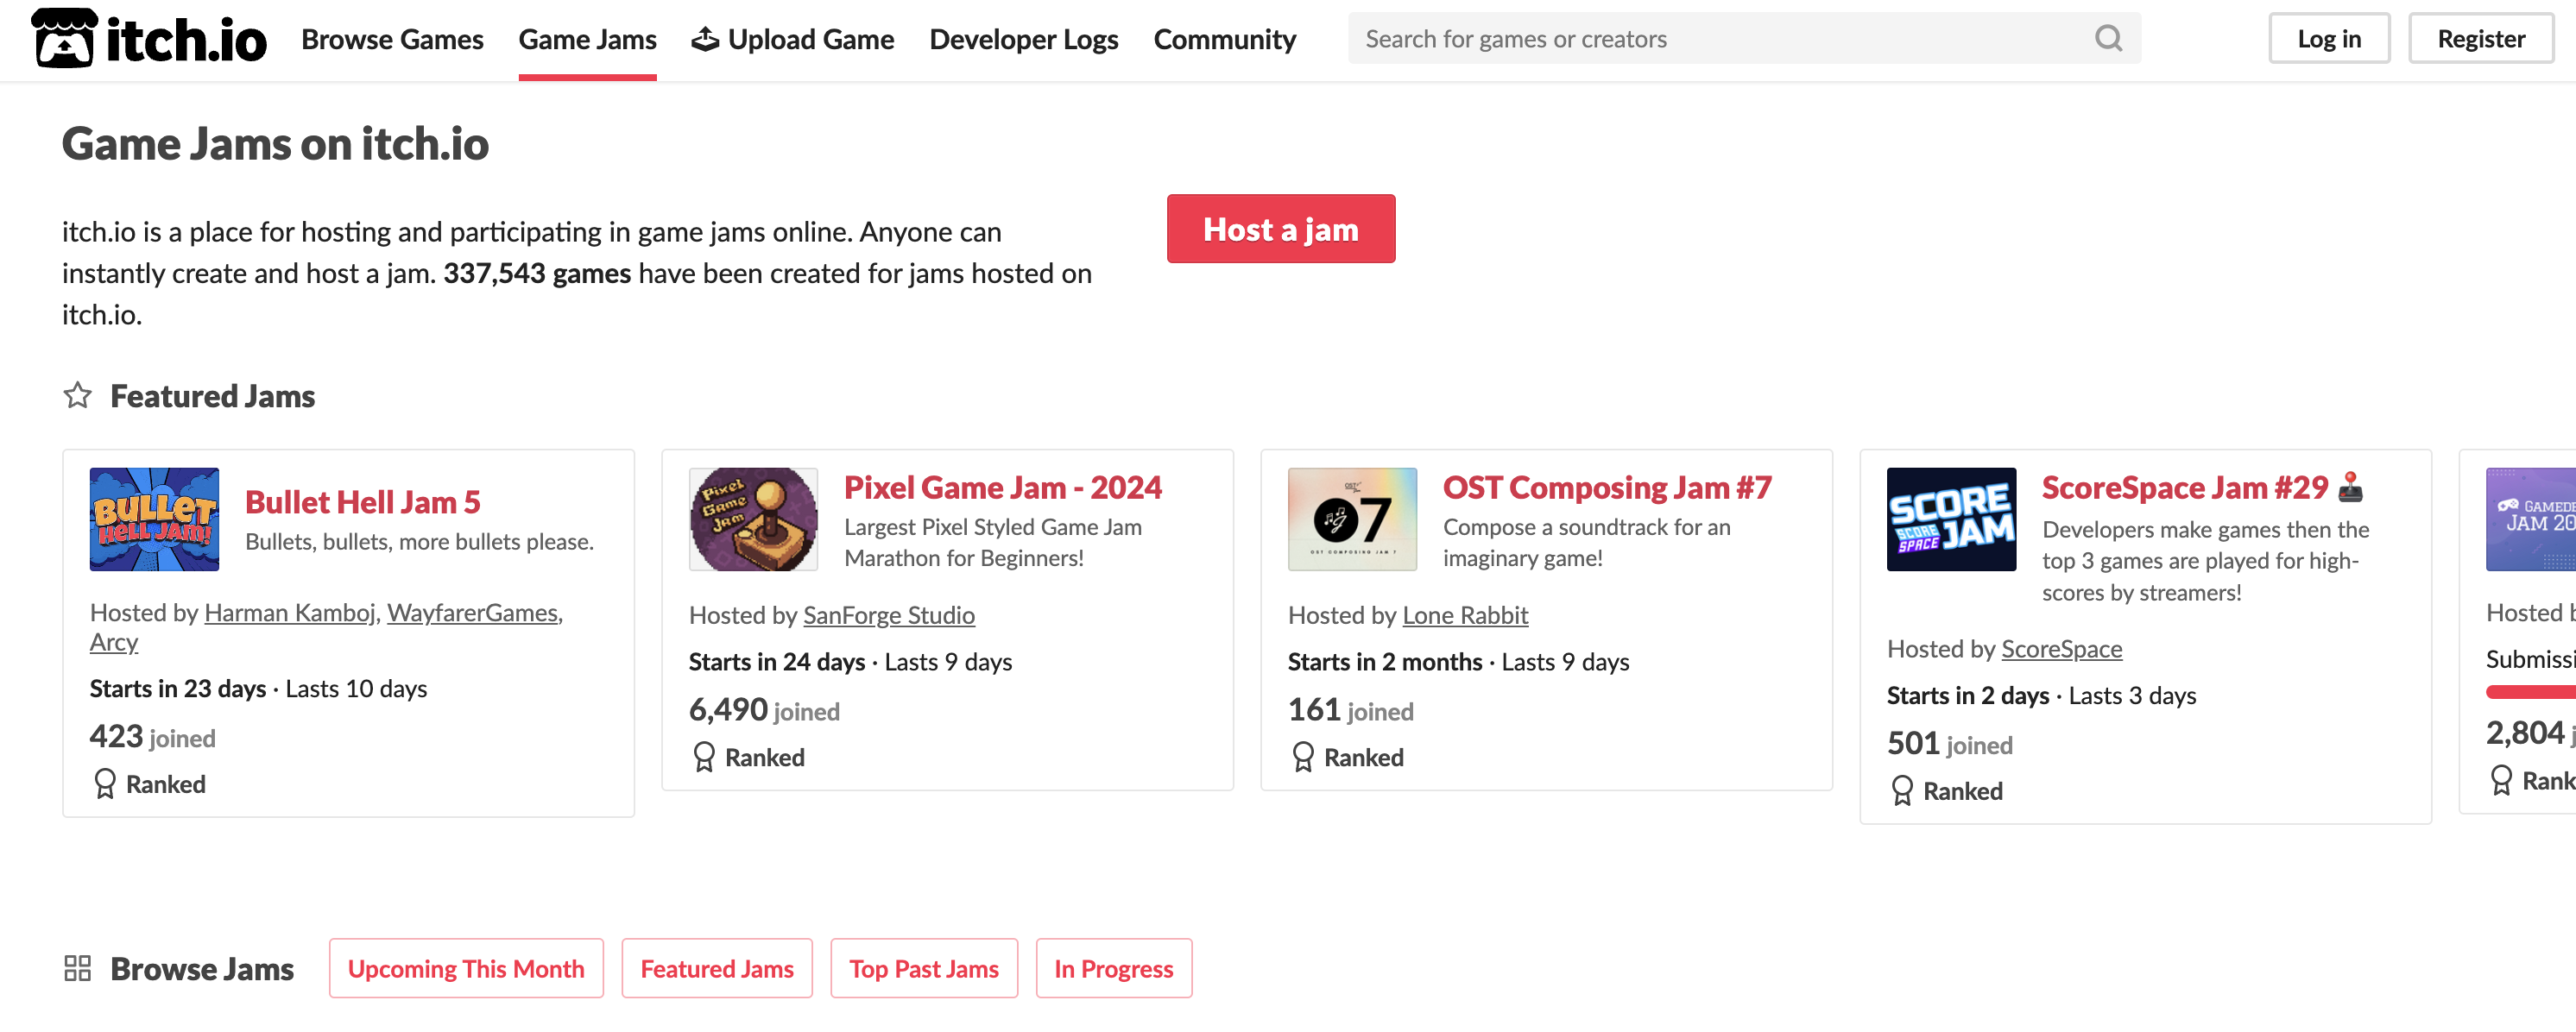Click the upload icon beside Upload Game
The height and width of the screenshot is (1032, 2576).
(706, 38)
